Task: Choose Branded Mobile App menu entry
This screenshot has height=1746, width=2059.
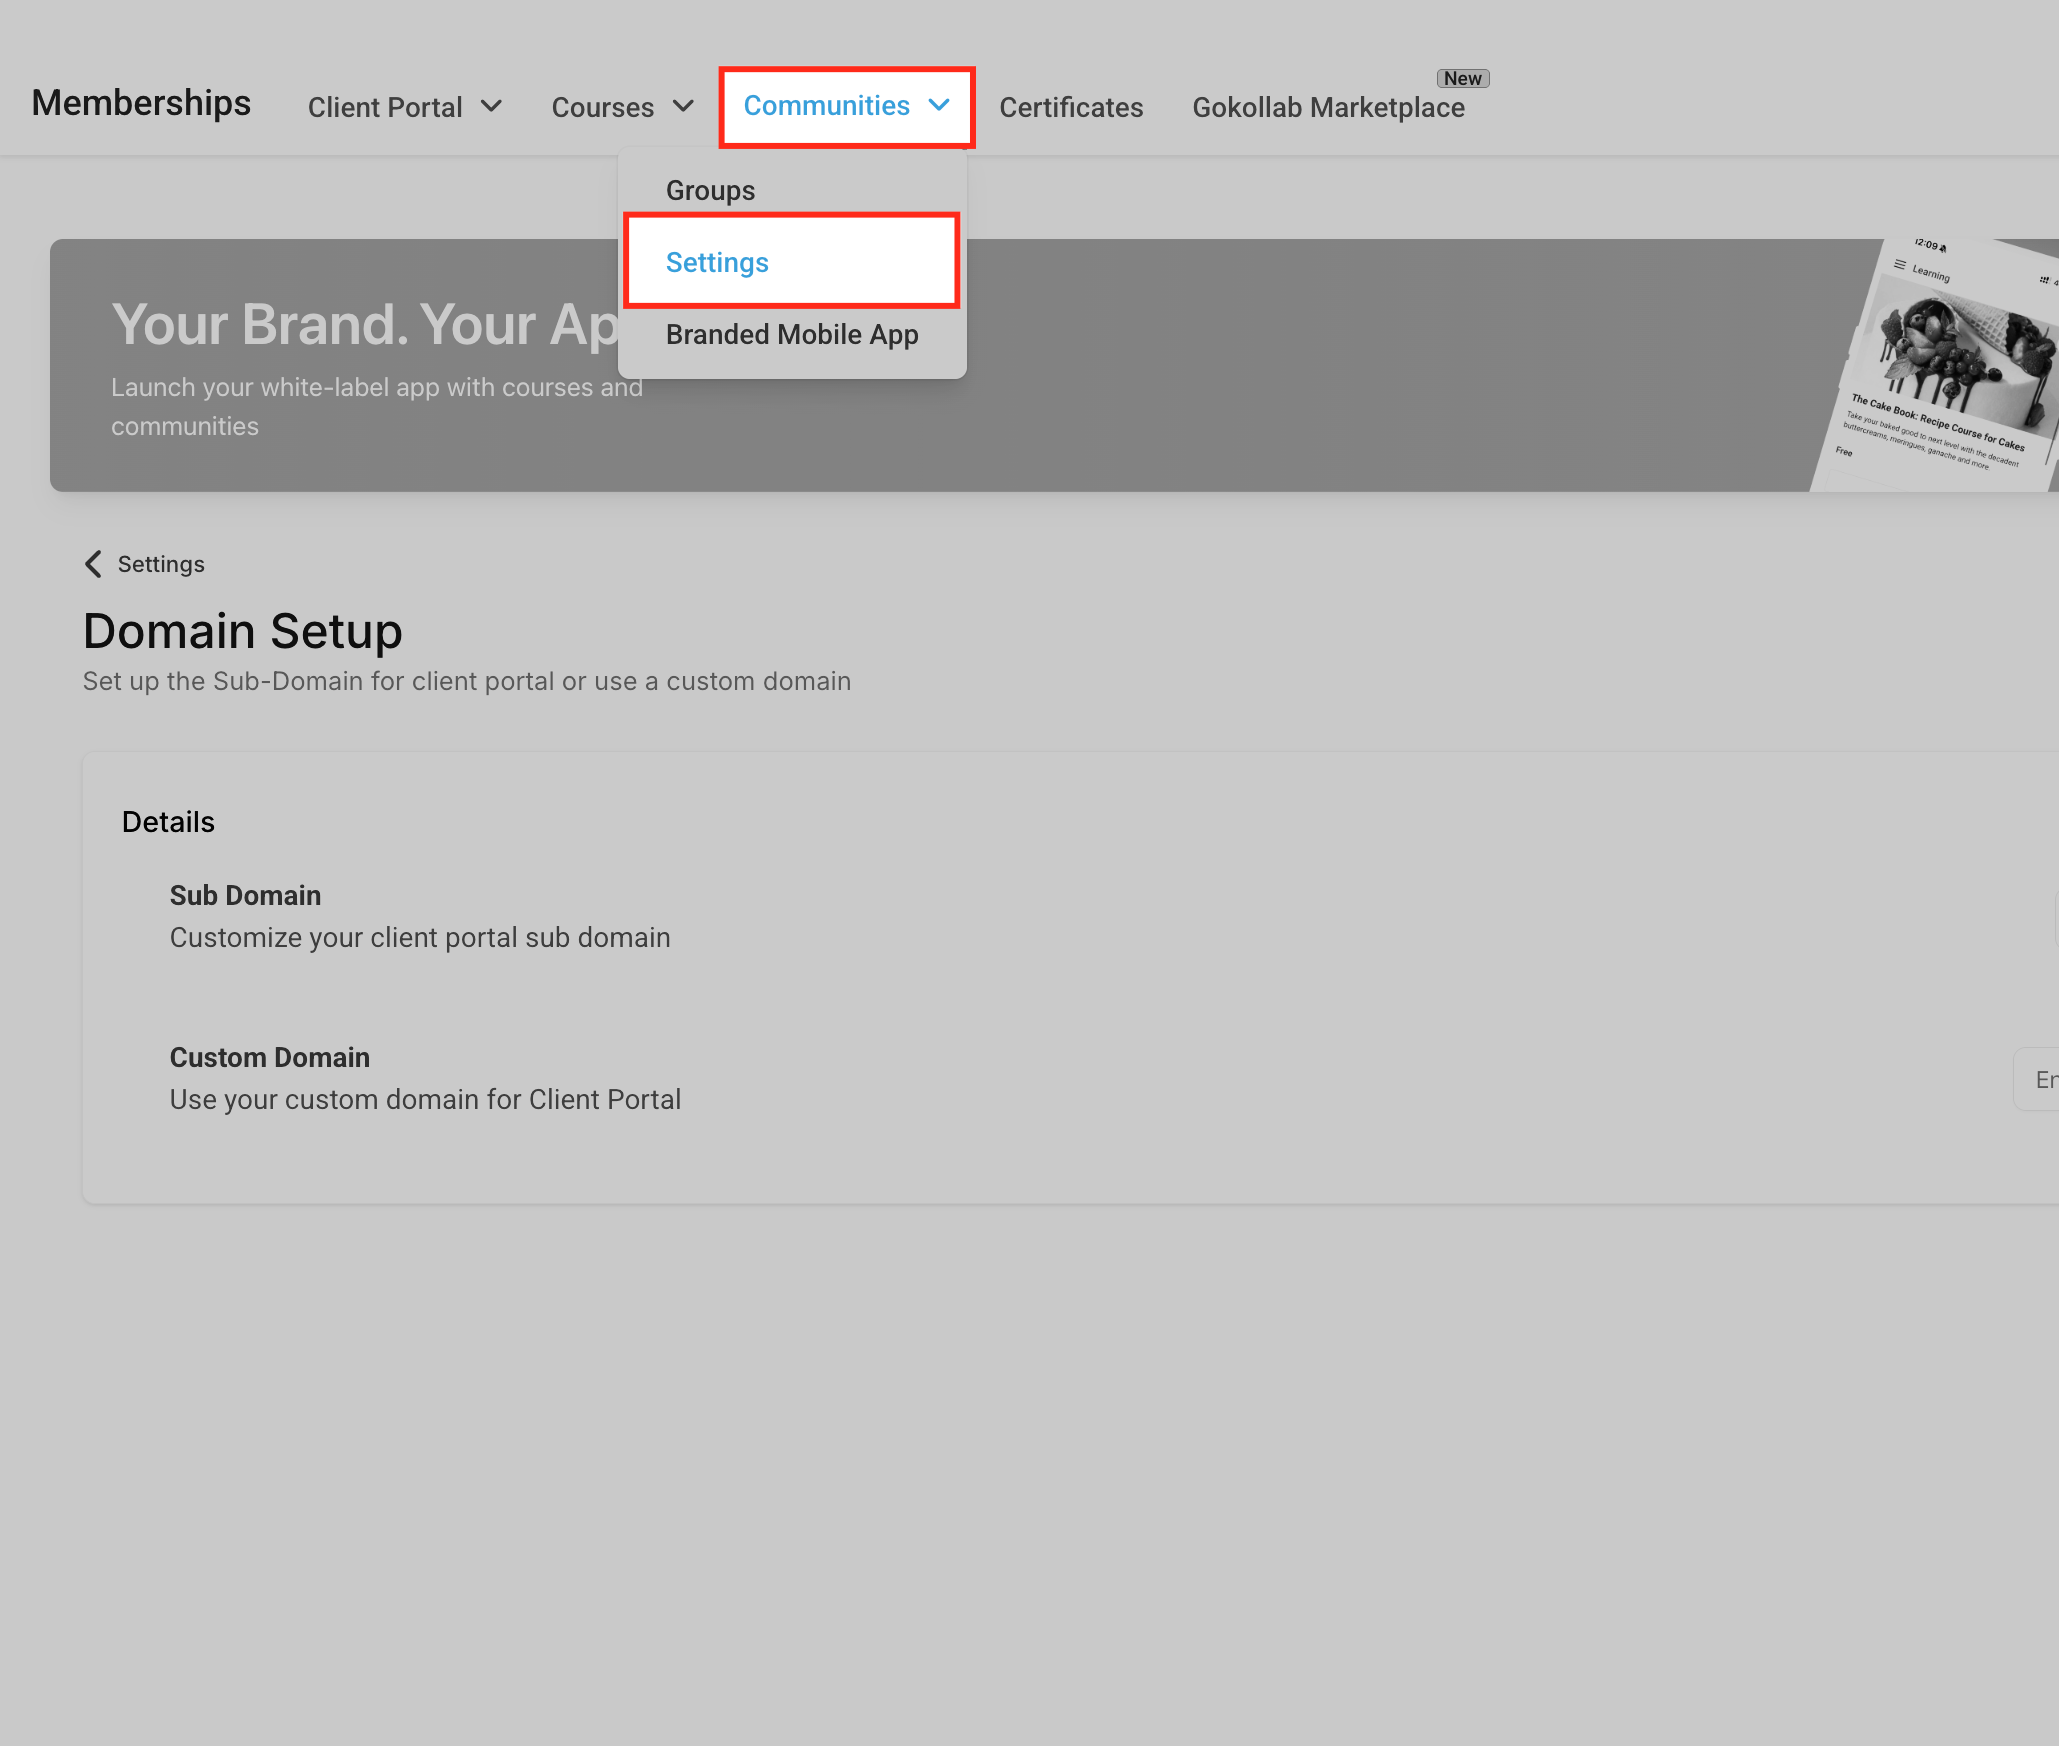Action: (x=792, y=334)
